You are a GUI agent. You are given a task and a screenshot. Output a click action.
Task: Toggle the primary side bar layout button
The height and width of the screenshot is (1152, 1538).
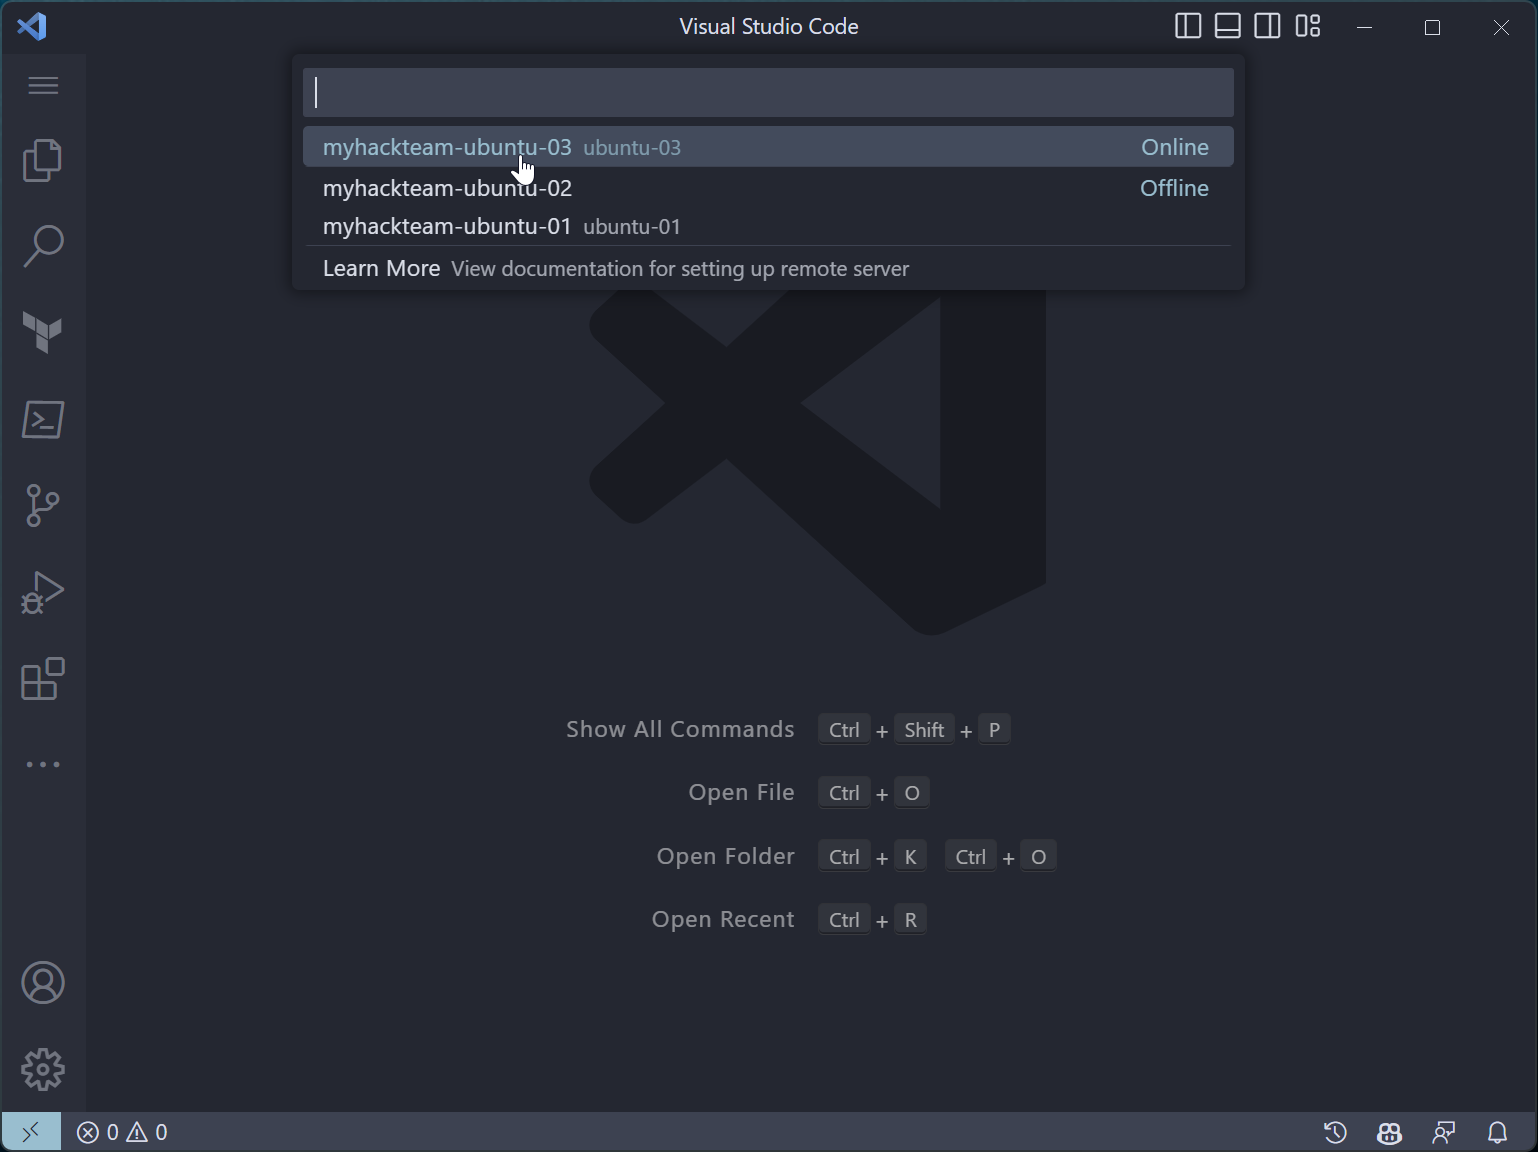pos(1187,26)
